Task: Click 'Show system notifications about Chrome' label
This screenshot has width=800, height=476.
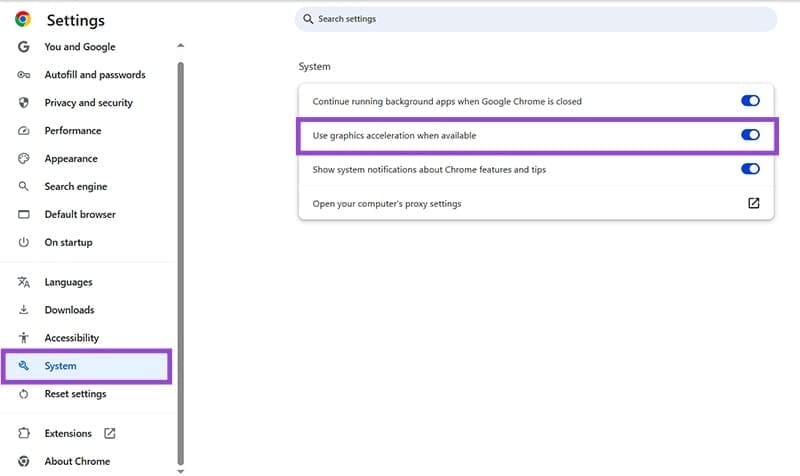Action: point(429,169)
